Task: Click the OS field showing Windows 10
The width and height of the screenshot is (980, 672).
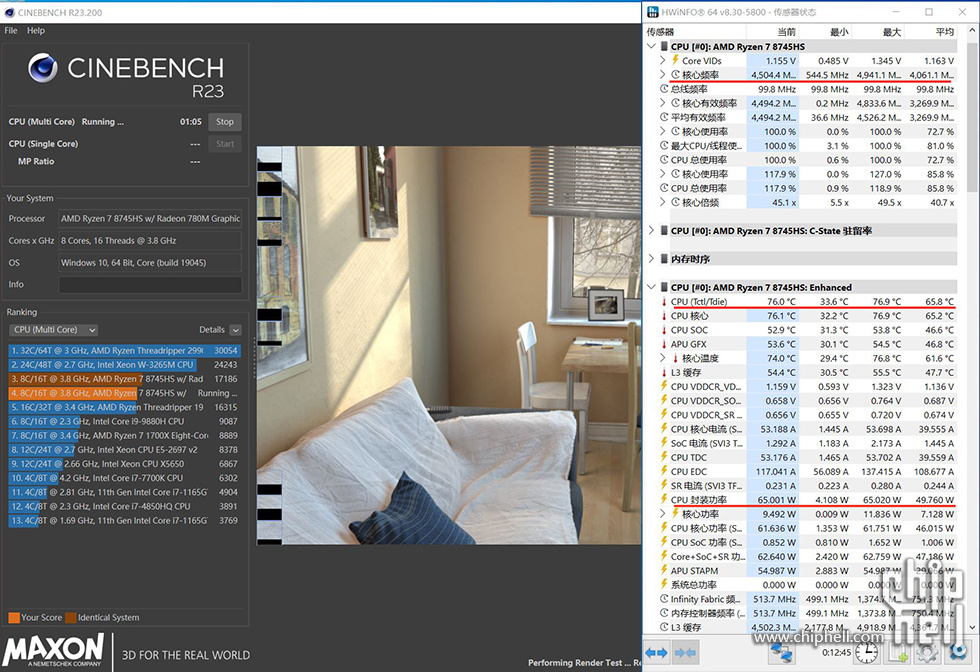Action: pyautogui.click(x=150, y=263)
